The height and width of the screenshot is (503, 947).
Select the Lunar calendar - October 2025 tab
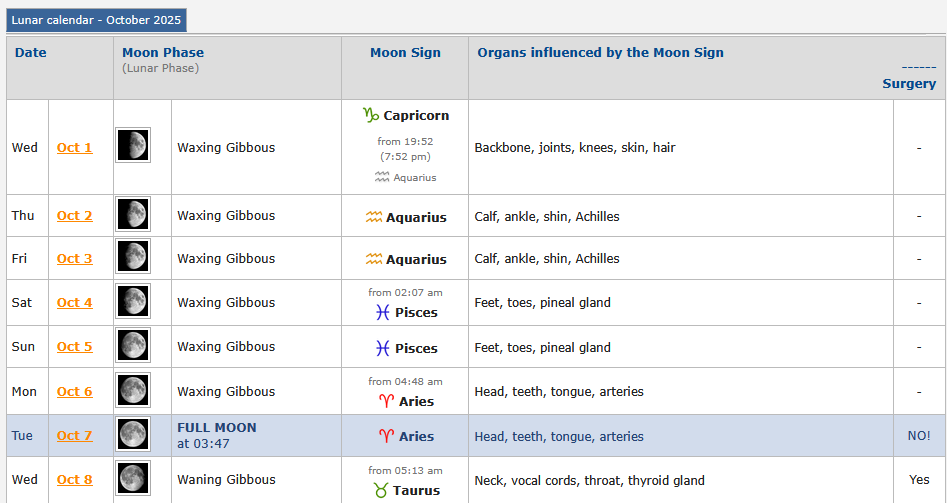96,20
